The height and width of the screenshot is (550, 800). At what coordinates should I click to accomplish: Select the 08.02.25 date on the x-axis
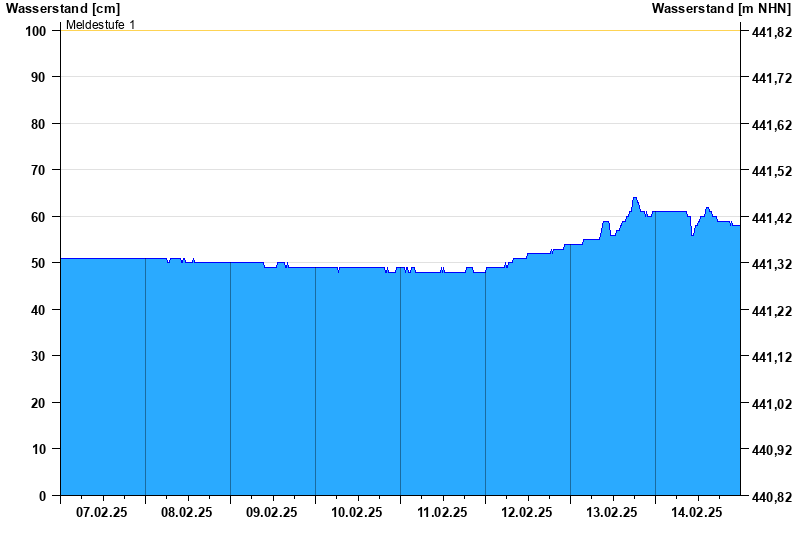coord(187,513)
